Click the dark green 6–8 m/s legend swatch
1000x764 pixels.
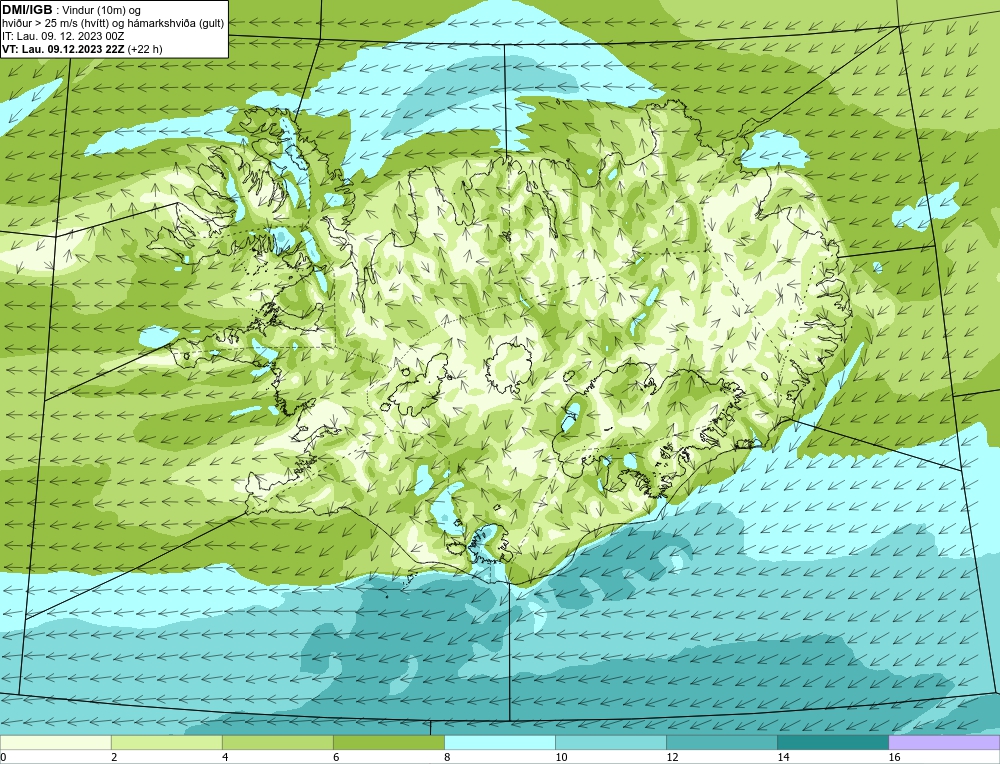(x=388, y=742)
